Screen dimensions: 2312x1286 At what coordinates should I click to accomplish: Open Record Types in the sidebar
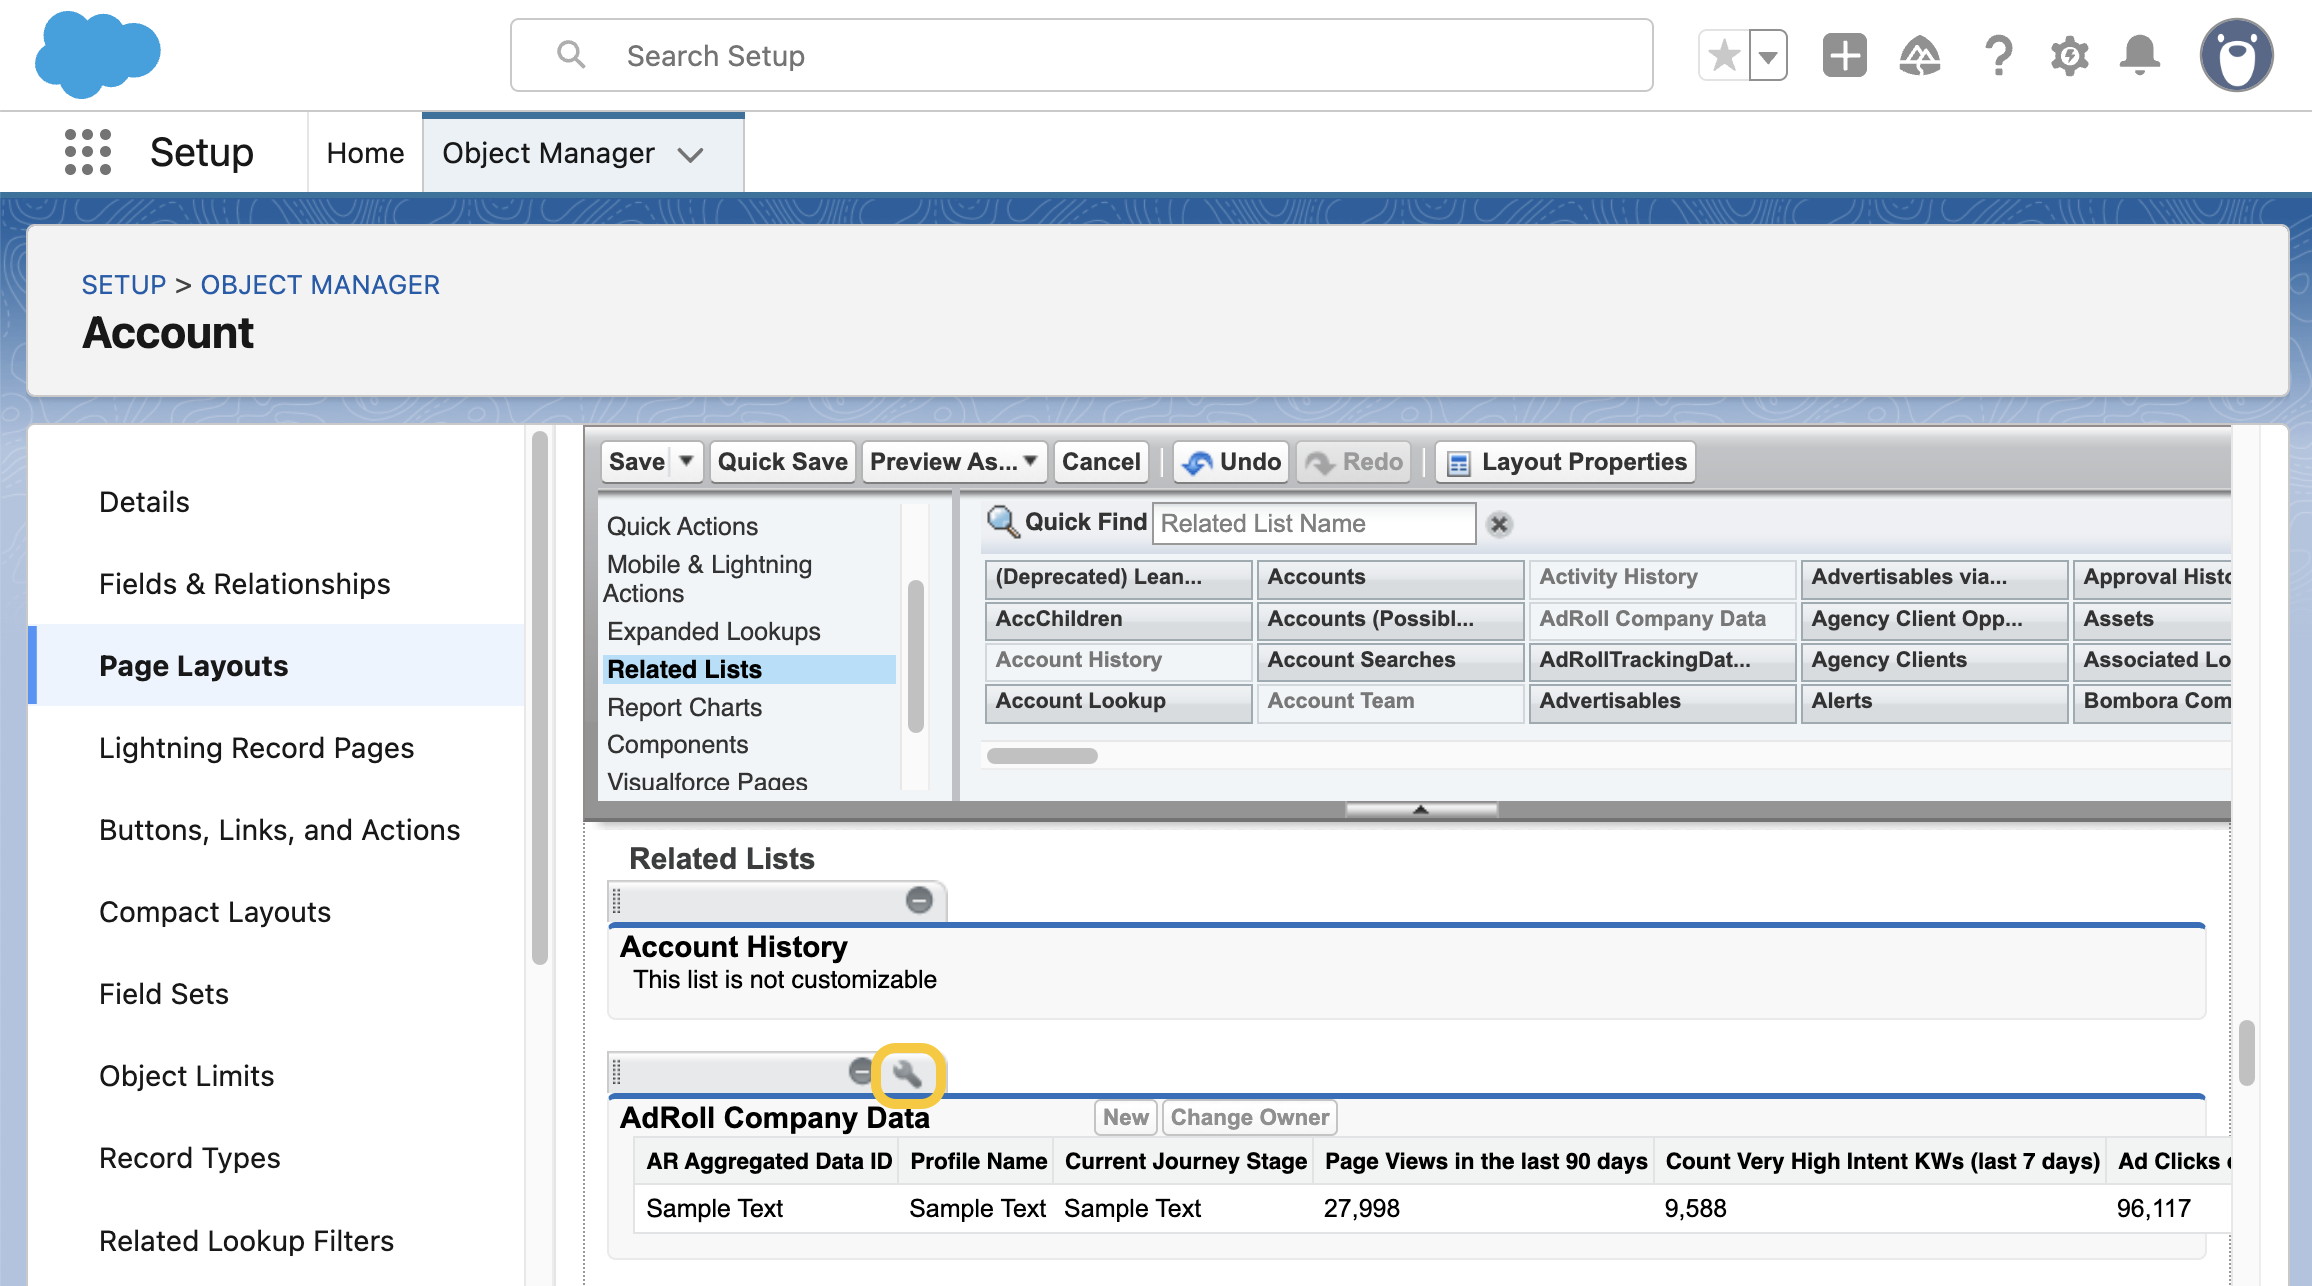tap(276, 1158)
